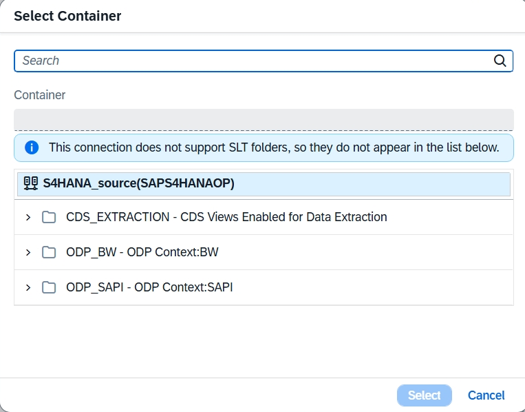The height and width of the screenshot is (412, 525).
Task: Click the grey Container path field
Action: (264, 119)
